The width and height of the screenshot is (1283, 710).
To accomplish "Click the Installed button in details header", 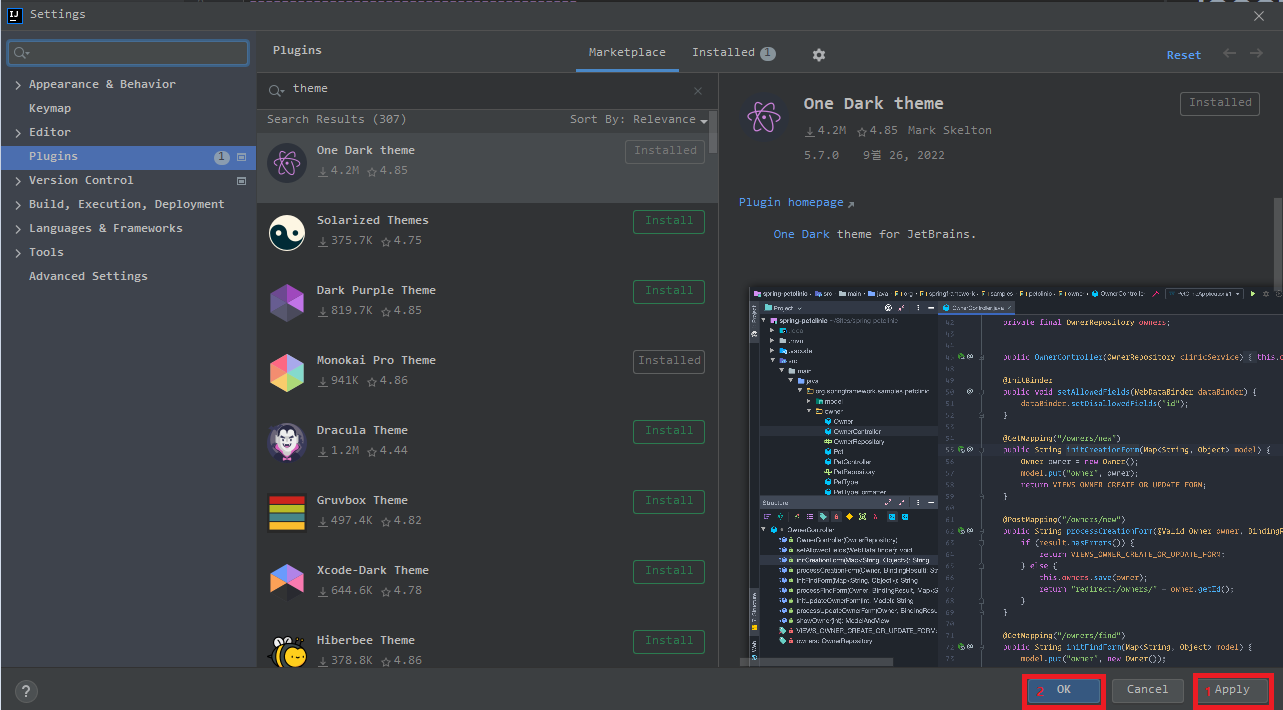I will [1220, 103].
